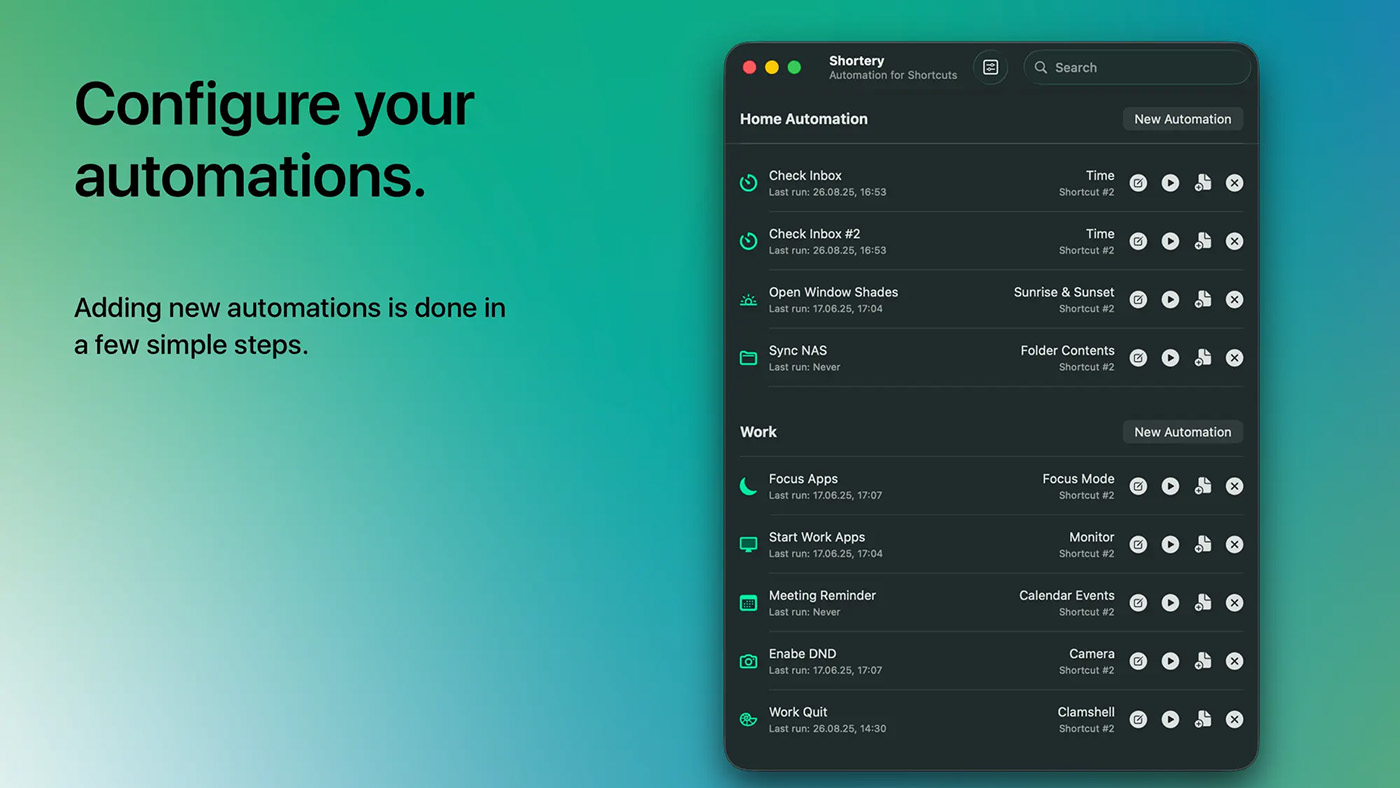Click the camera icon beside Enabe DND
The width and height of the screenshot is (1400, 788).
pos(748,661)
